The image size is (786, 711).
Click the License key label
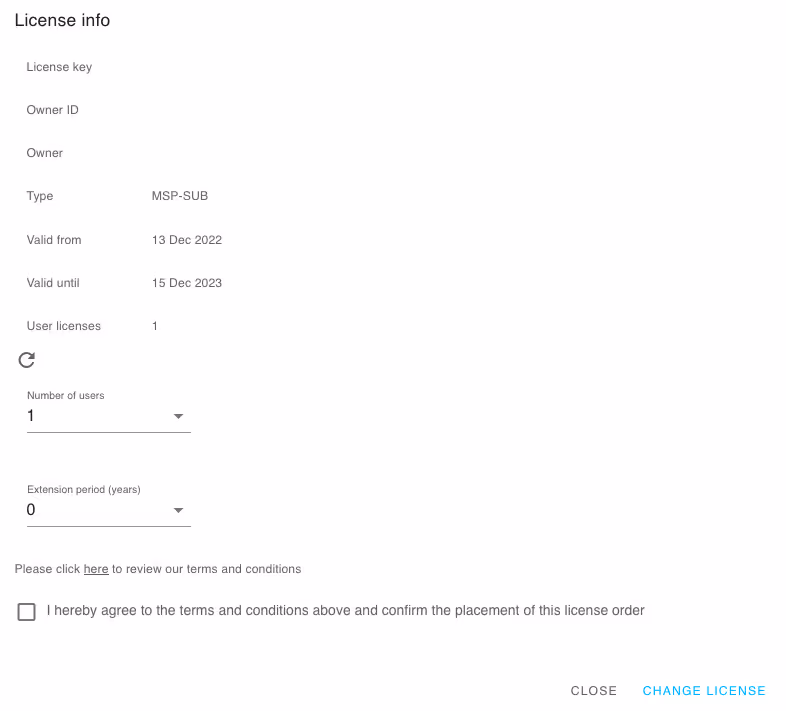(x=59, y=67)
